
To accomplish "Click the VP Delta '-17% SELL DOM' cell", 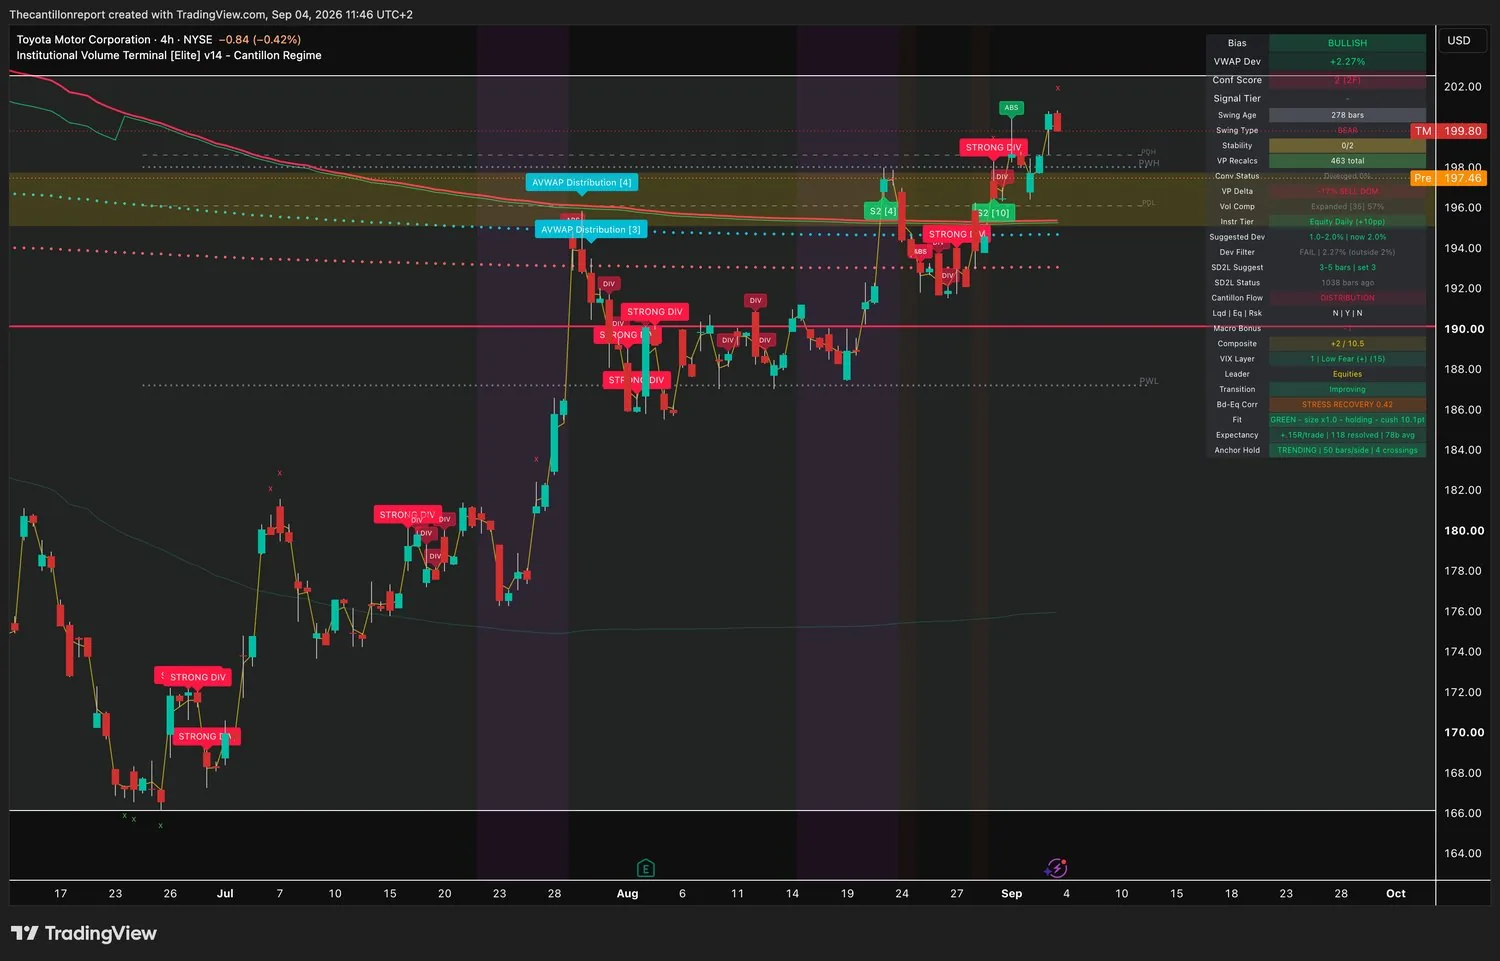I will (x=1347, y=191).
